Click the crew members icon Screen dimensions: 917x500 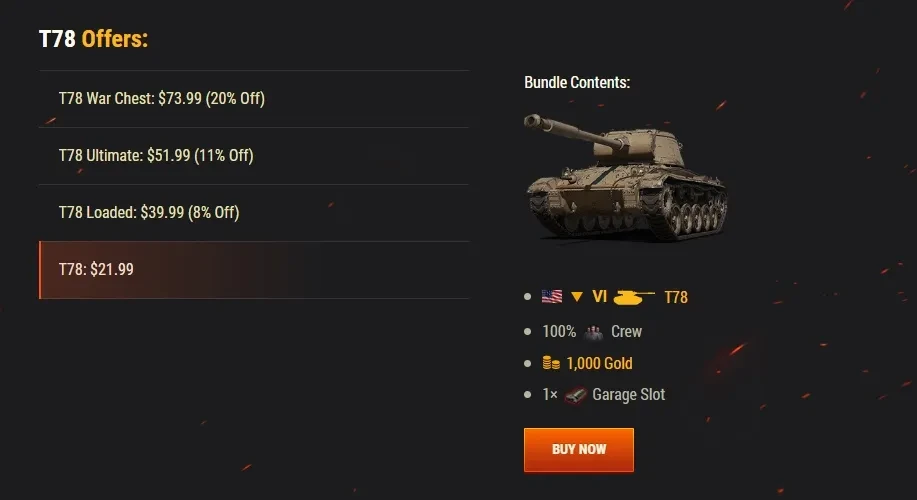click(x=594, y=332)
